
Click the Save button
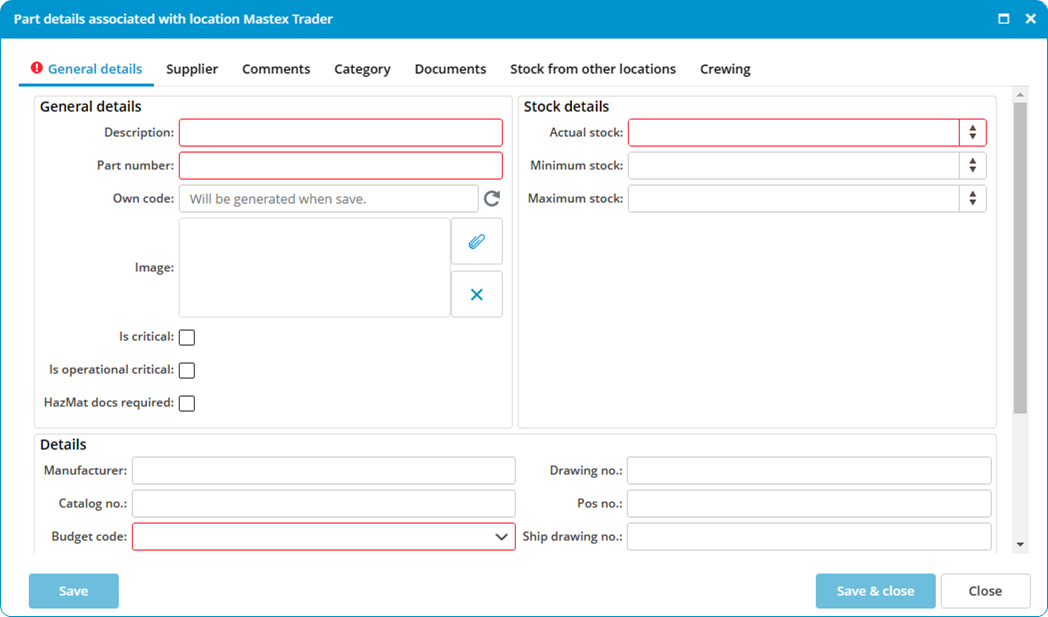click(74, 591)
